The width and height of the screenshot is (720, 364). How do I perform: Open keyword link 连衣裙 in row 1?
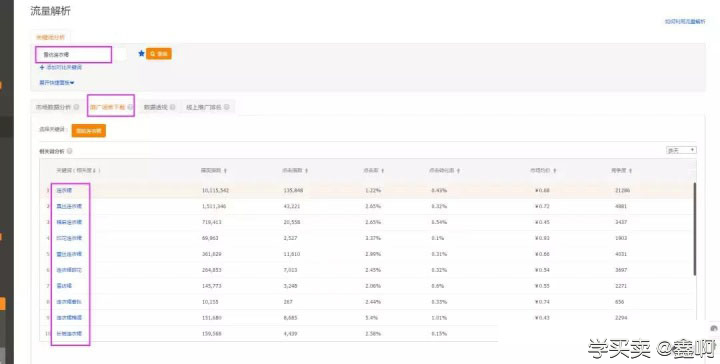64,190
